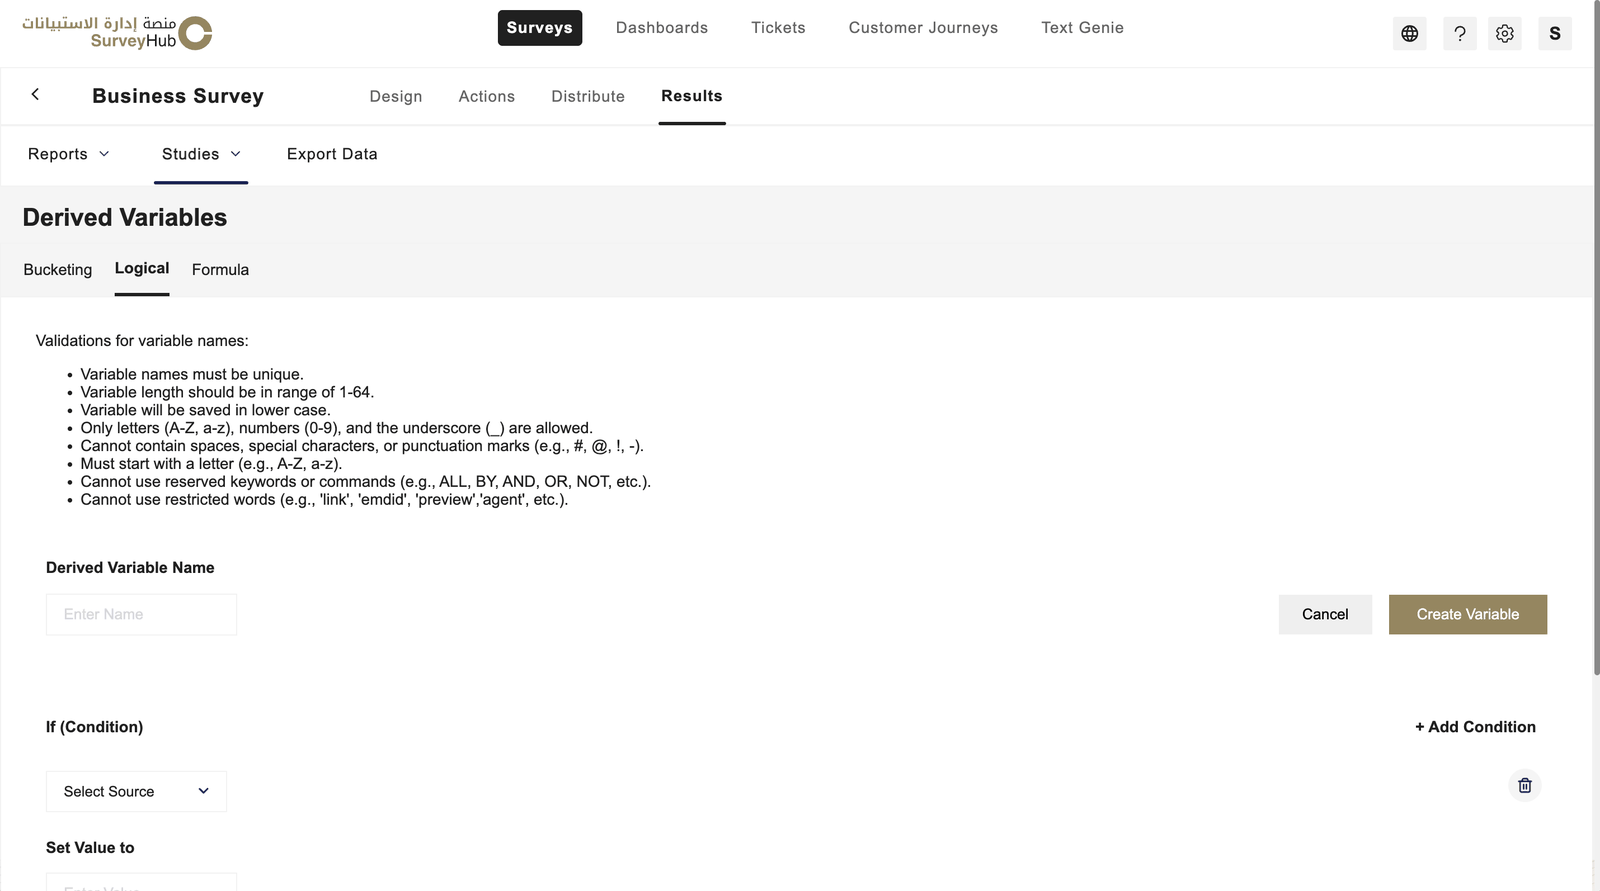The image size is (1600, 891).
Task: Open Customer Journeys menu
Action: point(923,28)
